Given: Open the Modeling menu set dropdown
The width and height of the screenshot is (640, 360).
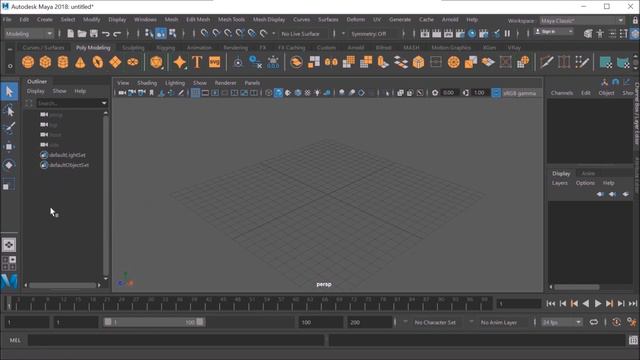Looking at the screenshot, I should [29, 33].
